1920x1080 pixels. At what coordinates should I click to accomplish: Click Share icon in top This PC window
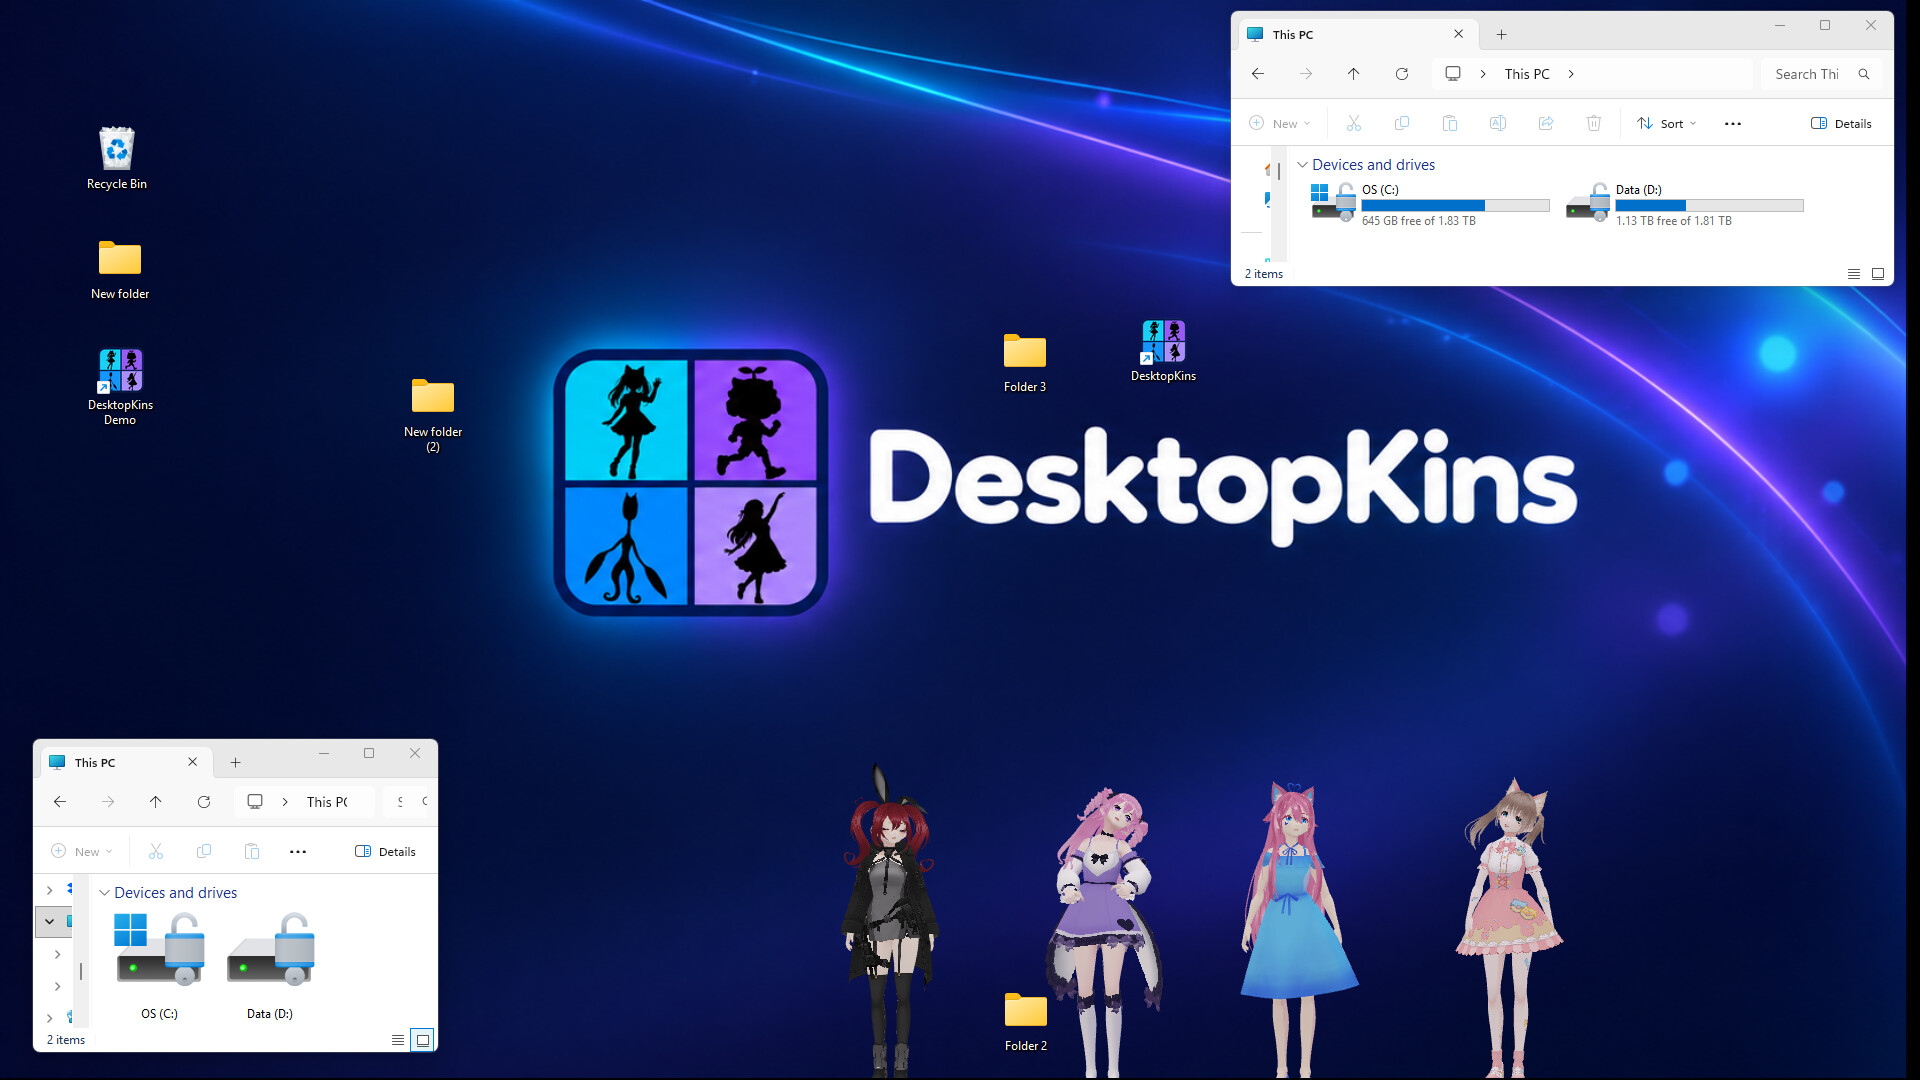1546,123
